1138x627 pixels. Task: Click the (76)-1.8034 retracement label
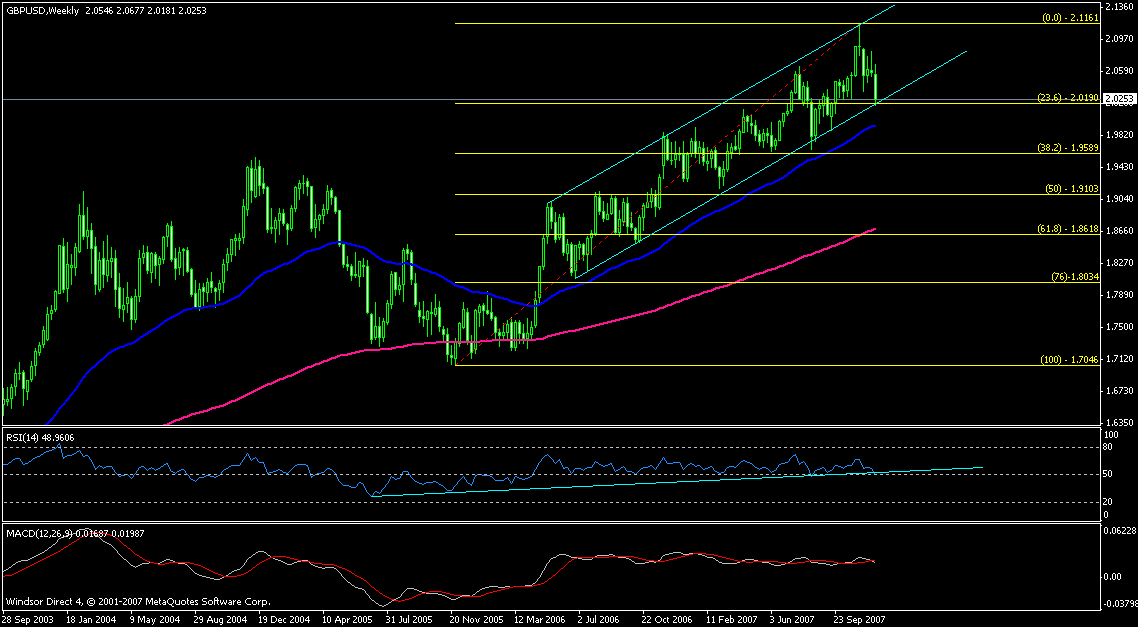click(1073, 276)
